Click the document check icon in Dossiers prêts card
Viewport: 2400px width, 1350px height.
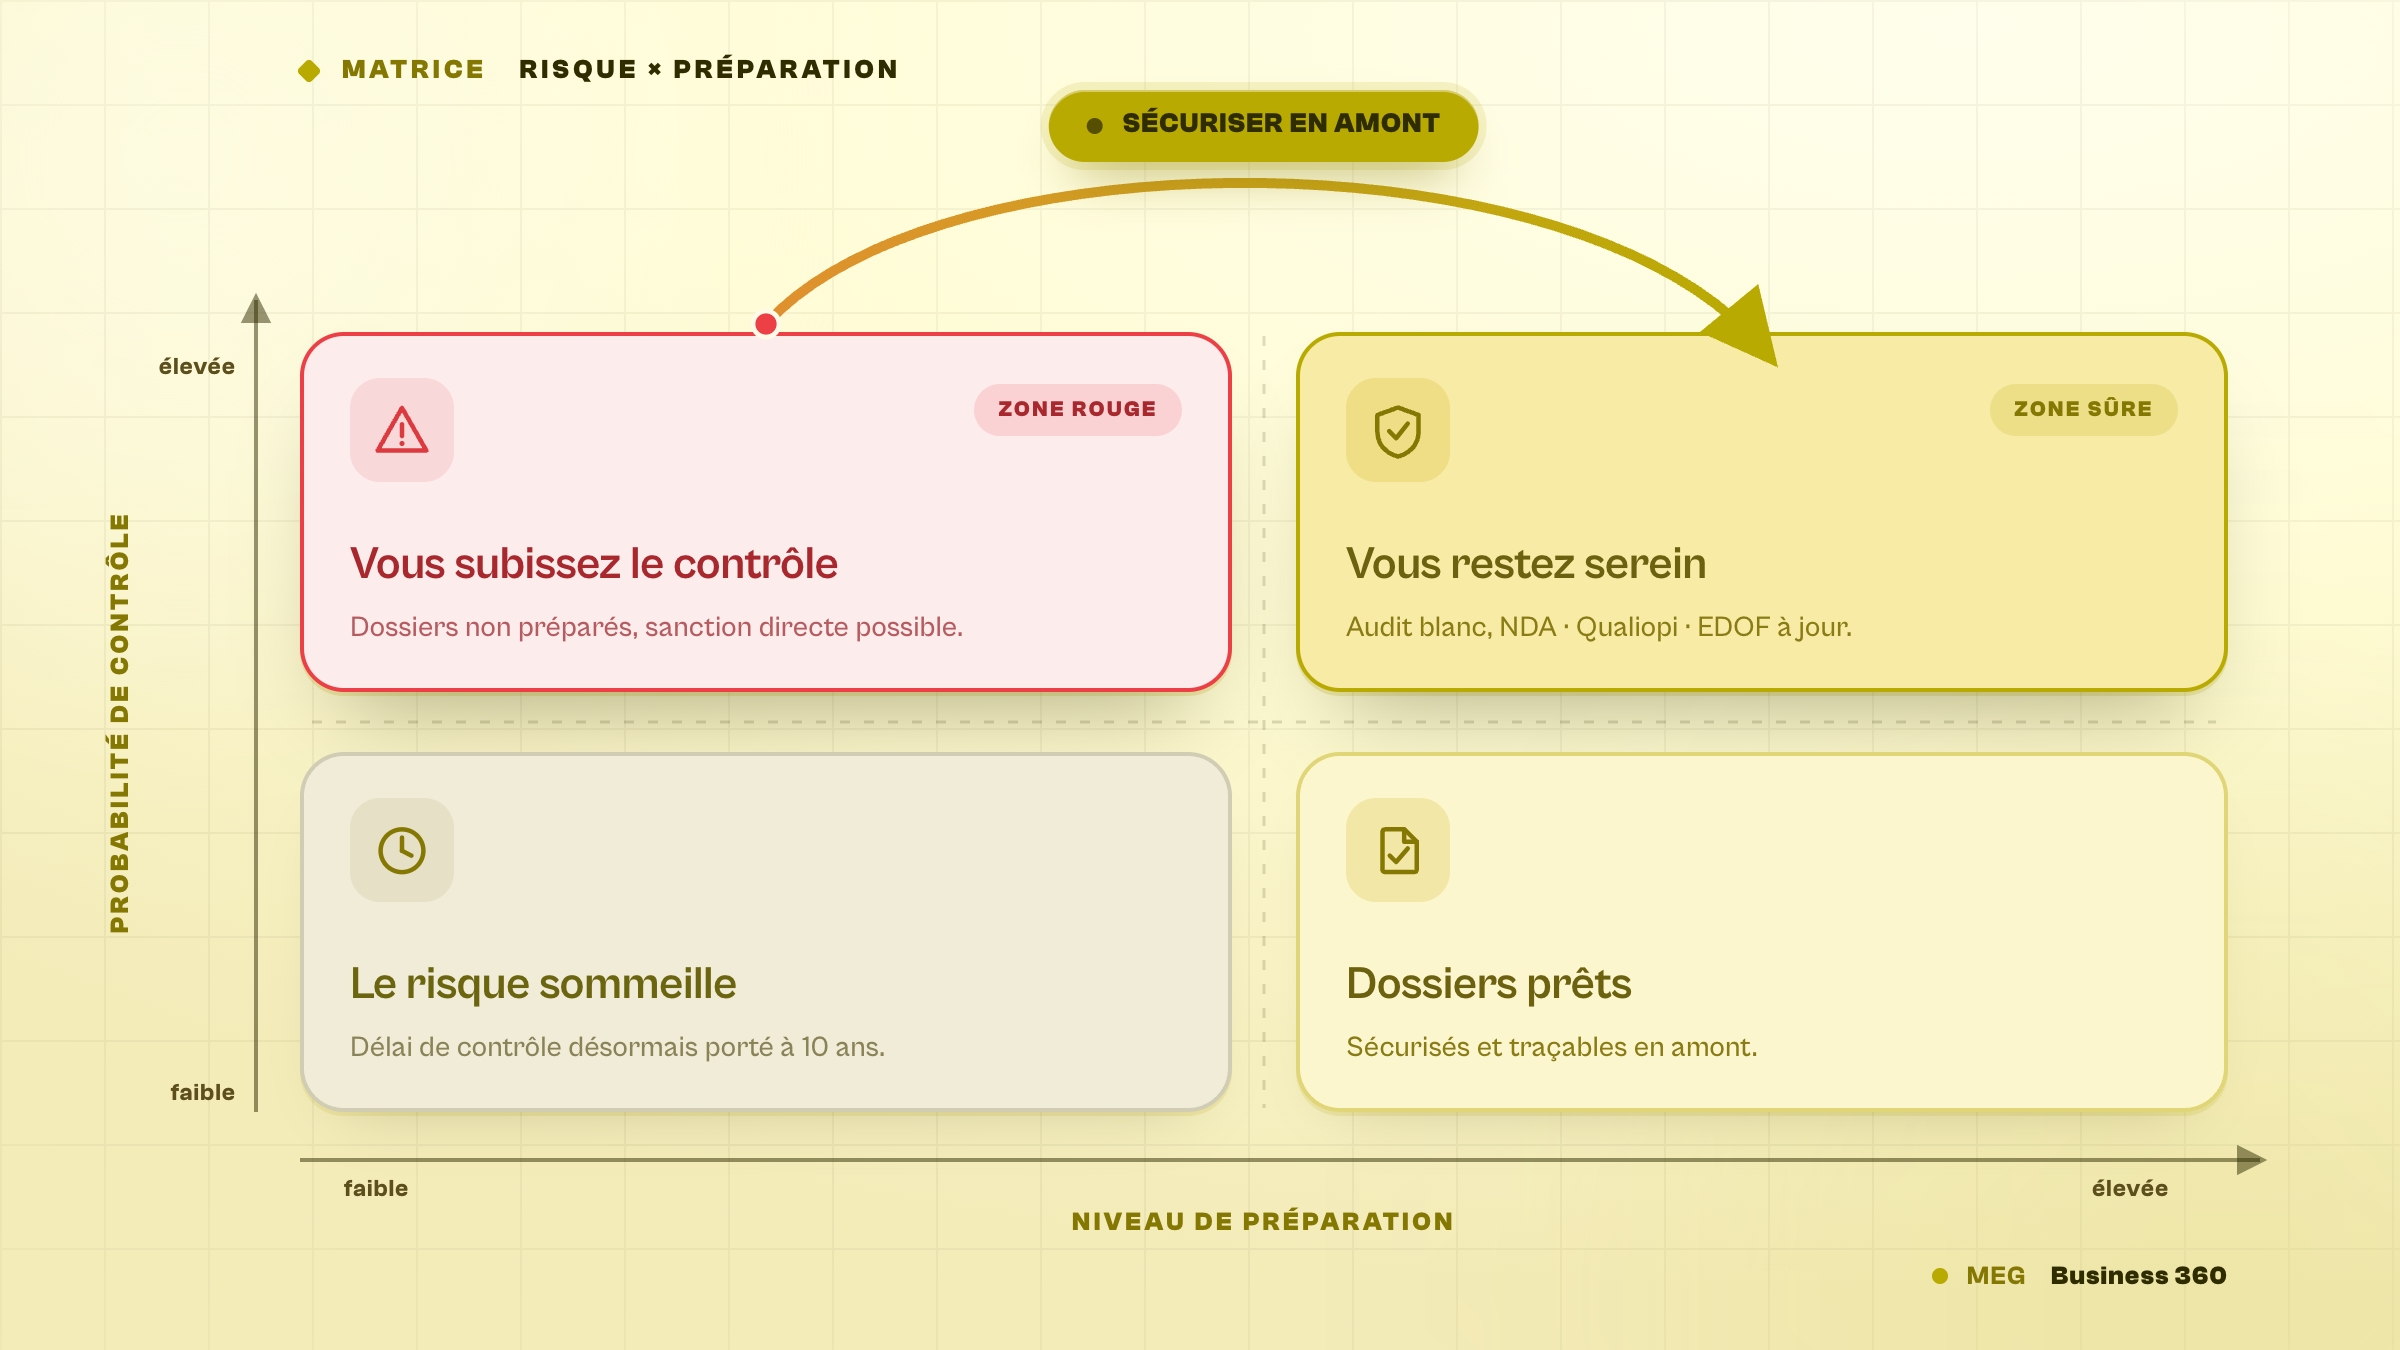click(1398, 850)
